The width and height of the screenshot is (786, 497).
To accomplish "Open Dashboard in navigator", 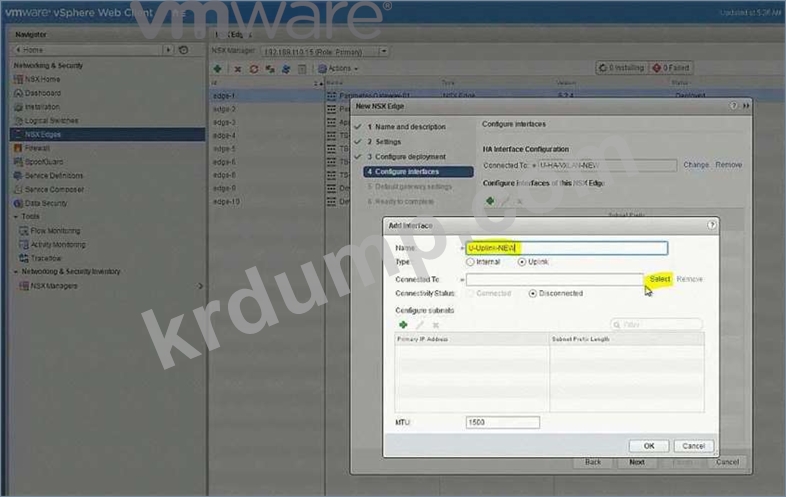I will coord(43,93).
